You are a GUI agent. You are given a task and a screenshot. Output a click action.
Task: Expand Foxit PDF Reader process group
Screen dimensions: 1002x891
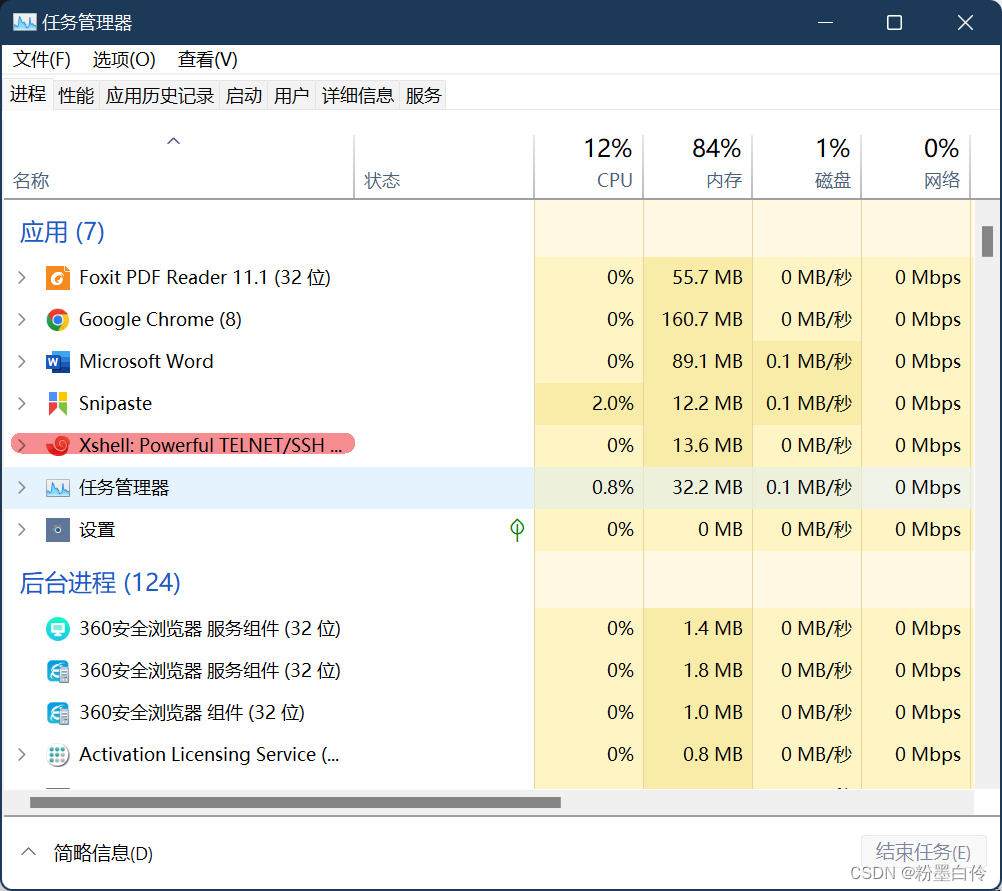coord(22,278)
